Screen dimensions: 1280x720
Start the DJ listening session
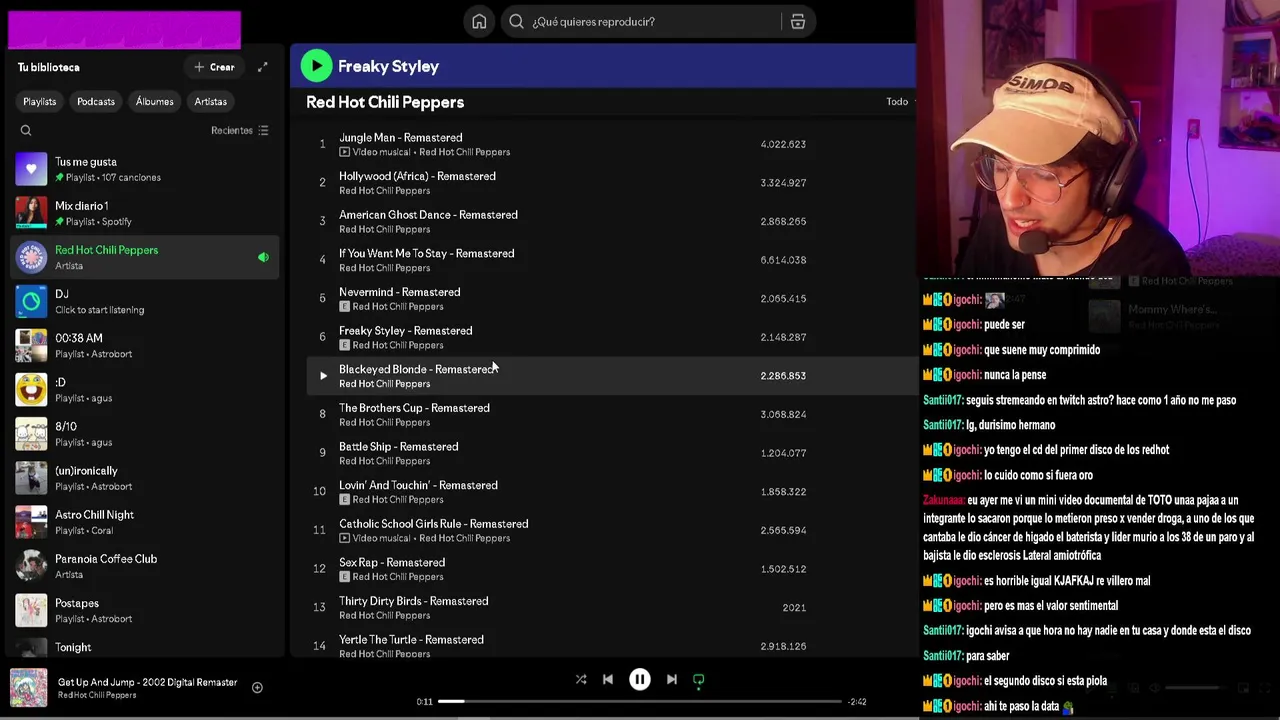[145, 301]
